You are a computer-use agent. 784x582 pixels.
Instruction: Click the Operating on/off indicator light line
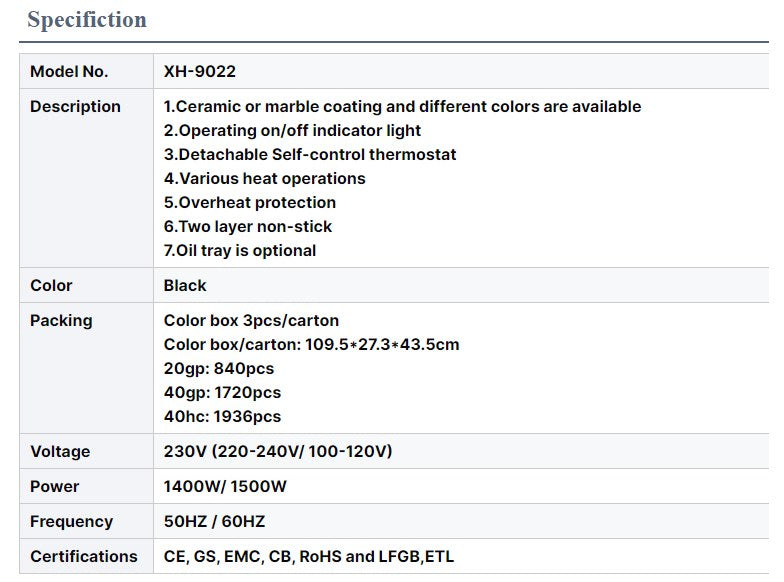[x=292, y=130]
